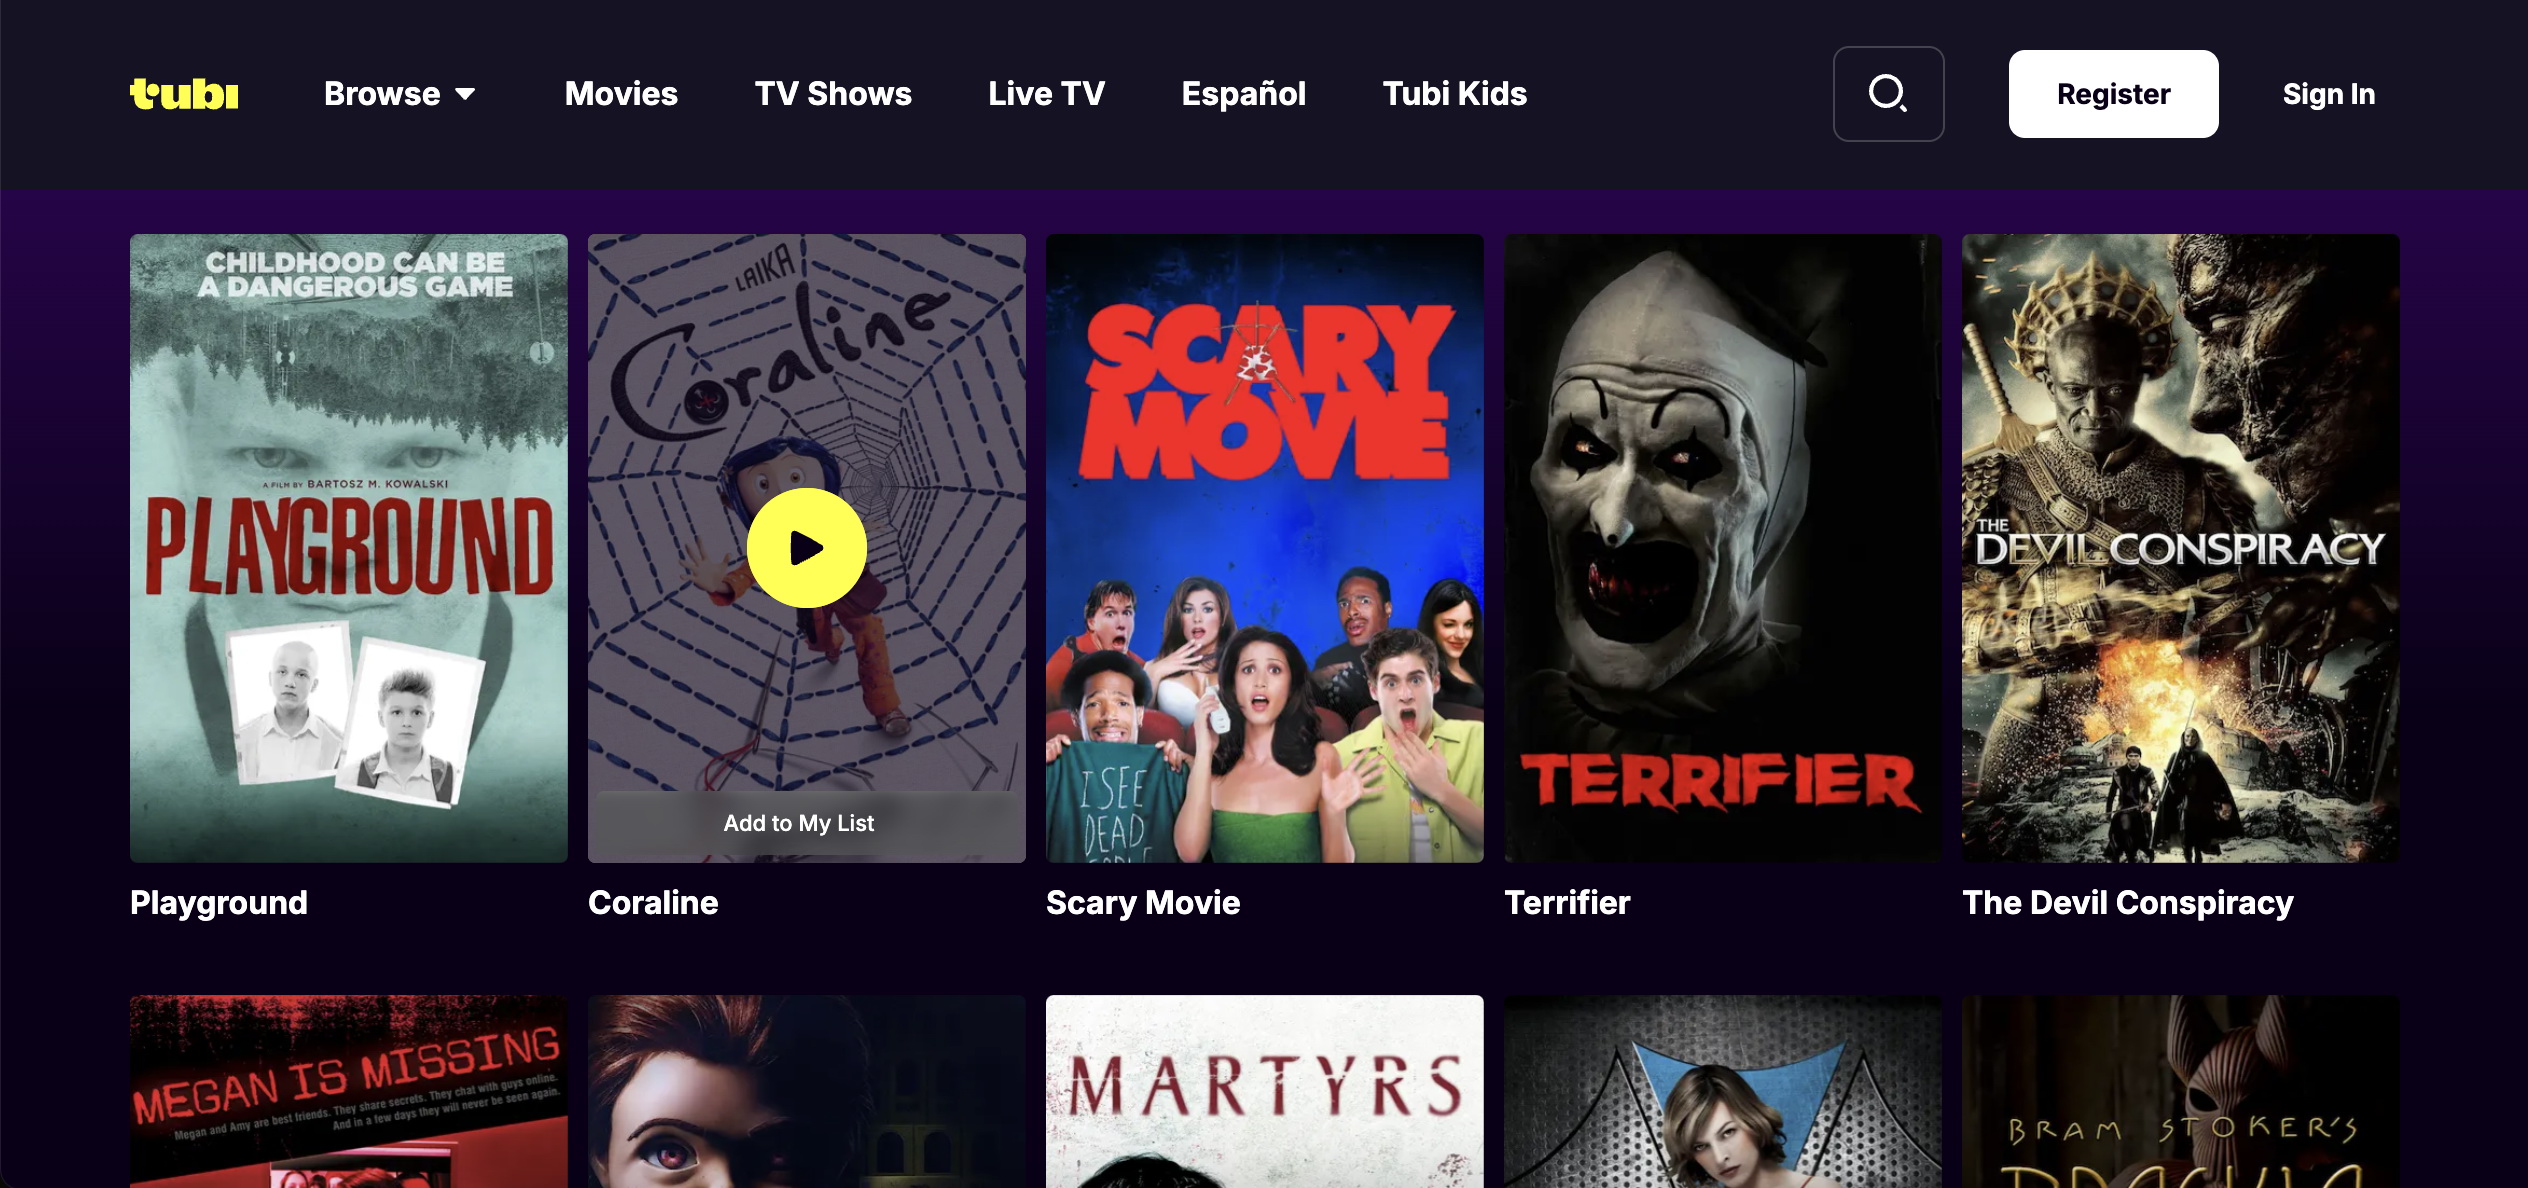2528x1188 pixels.
Task: Click the Tubi logo
Action: pyautogui.click(x=184, y=94)
